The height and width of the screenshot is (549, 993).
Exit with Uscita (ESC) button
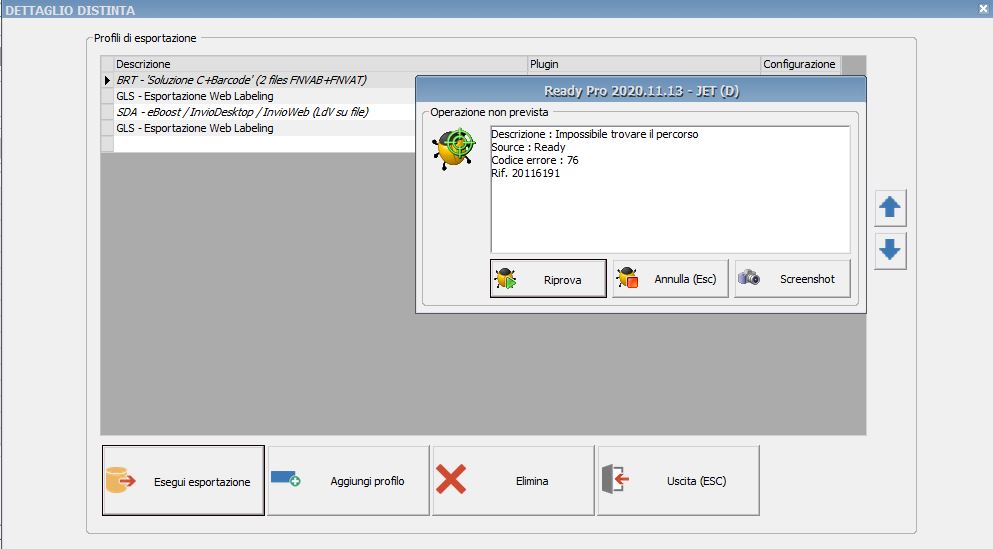[678, 481]
